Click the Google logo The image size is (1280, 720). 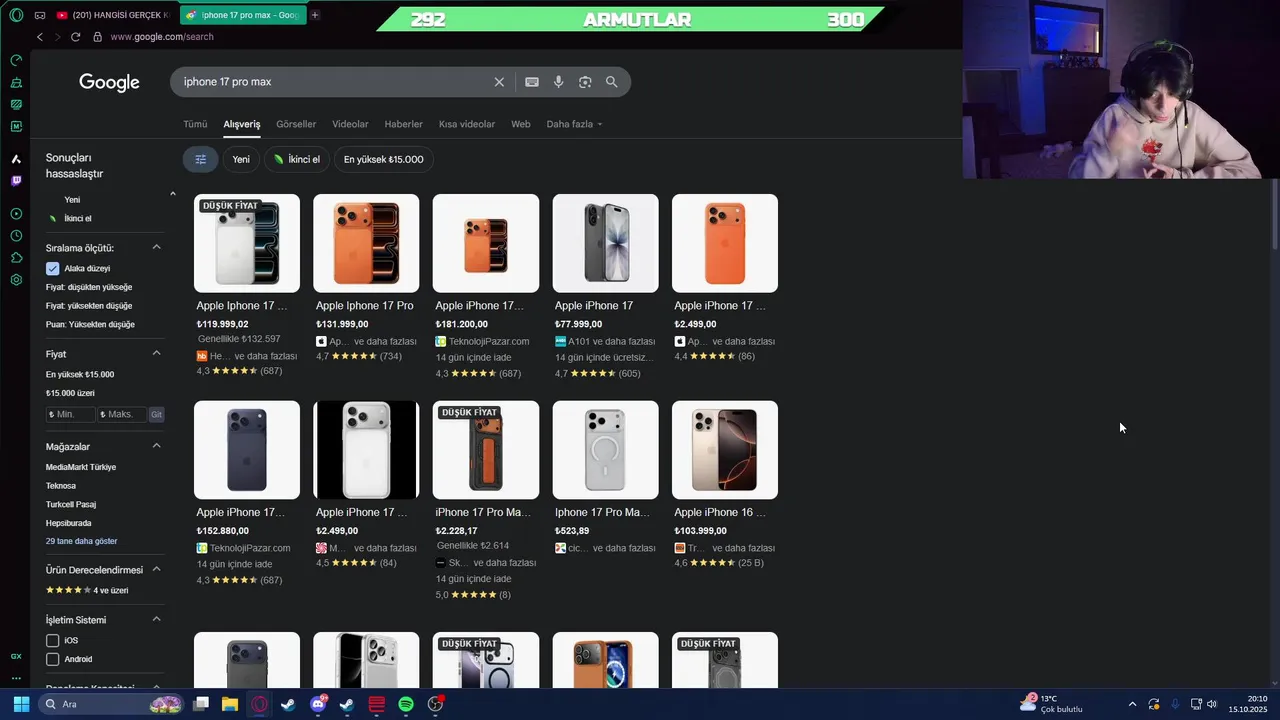pyautogui.click(x=109, y=83)
